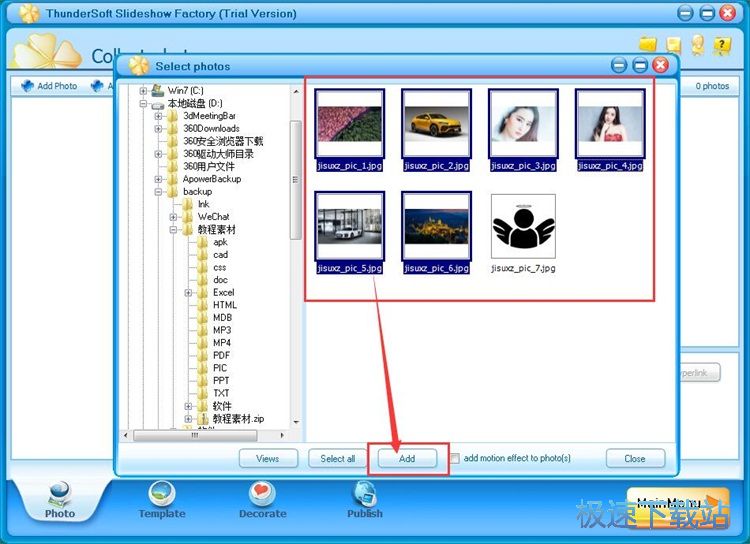750x544 pixels.
Task: Close the Select photos dialog with Close button
Action: coord(635,458)
